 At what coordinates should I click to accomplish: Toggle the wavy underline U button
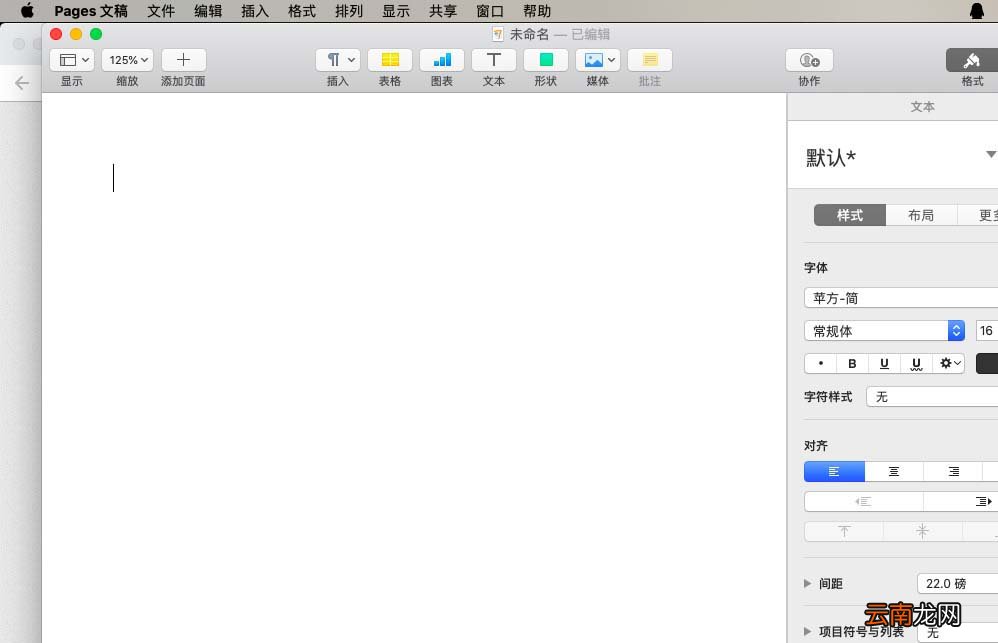[x=916, y=364]
